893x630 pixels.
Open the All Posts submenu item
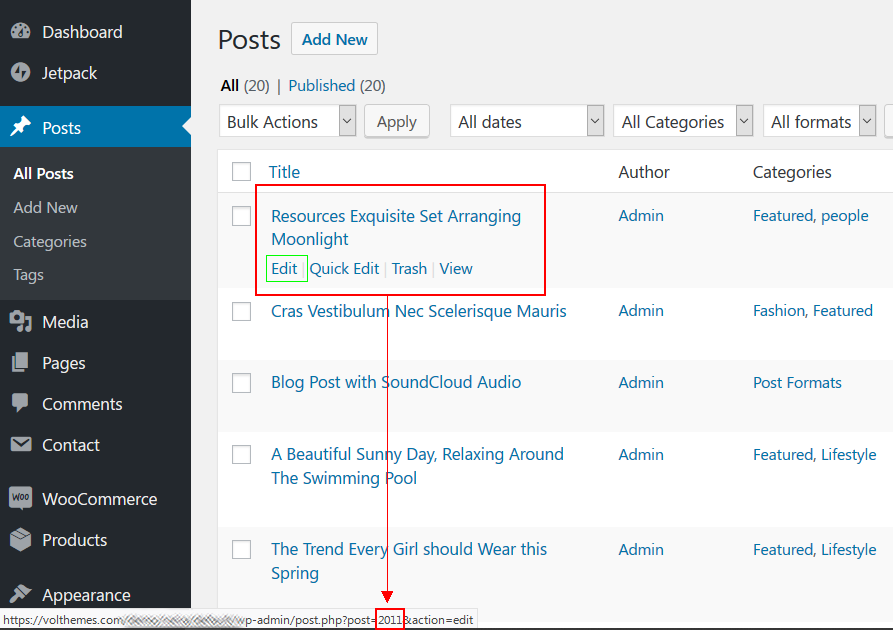pyautogui.click(x=43, y=173)
